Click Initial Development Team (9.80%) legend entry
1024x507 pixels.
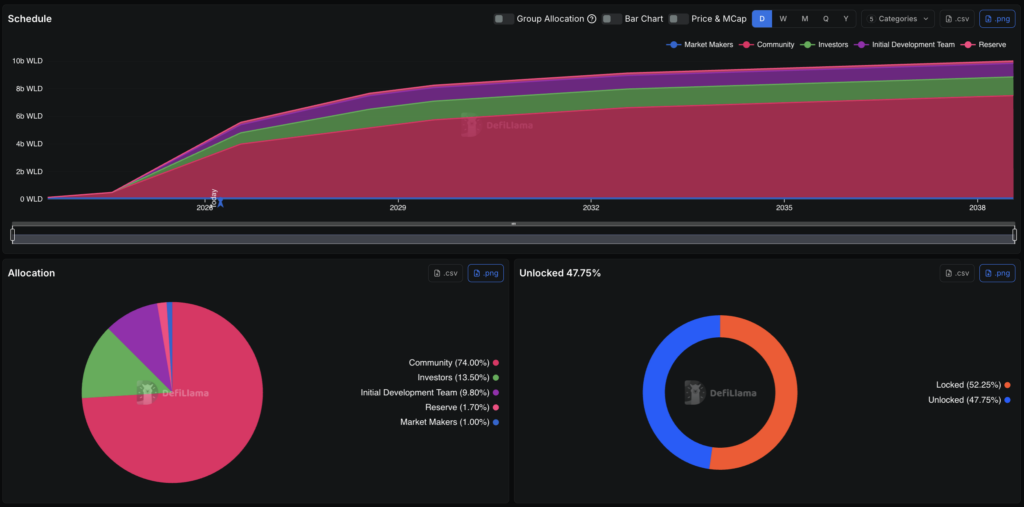[430, 393]
